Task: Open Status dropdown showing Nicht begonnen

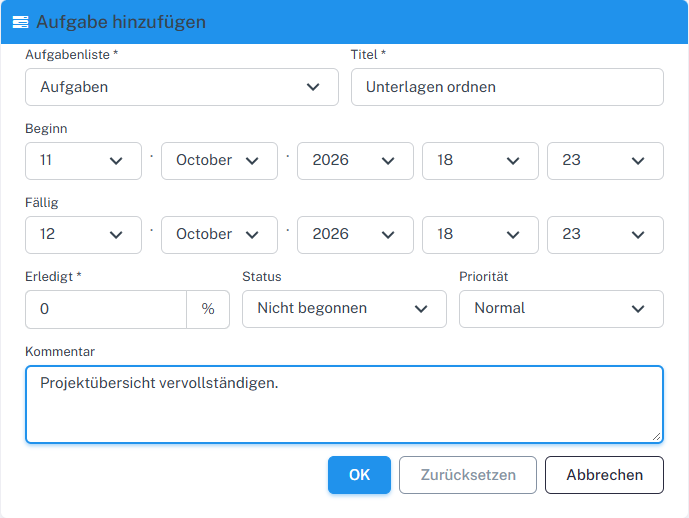Action: click(x=344, y=309)
